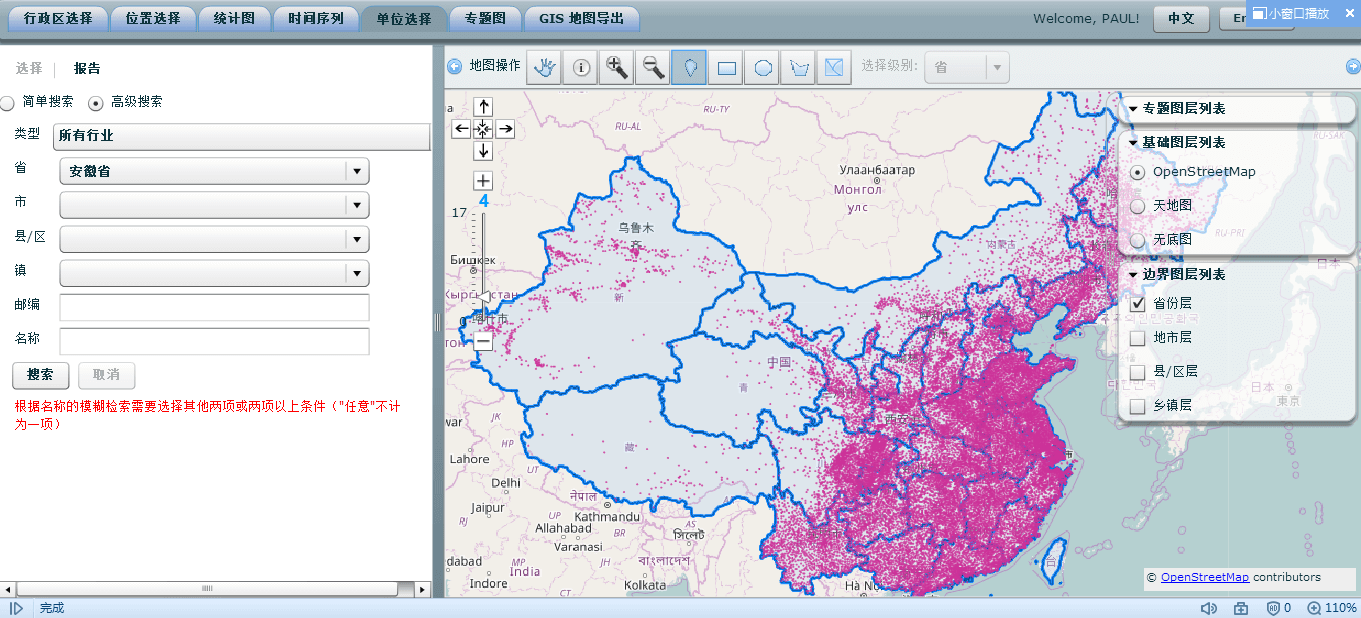Open the 选择级别 level dropdown
Screen dimensions: 1361x618
tap(967, 67)
